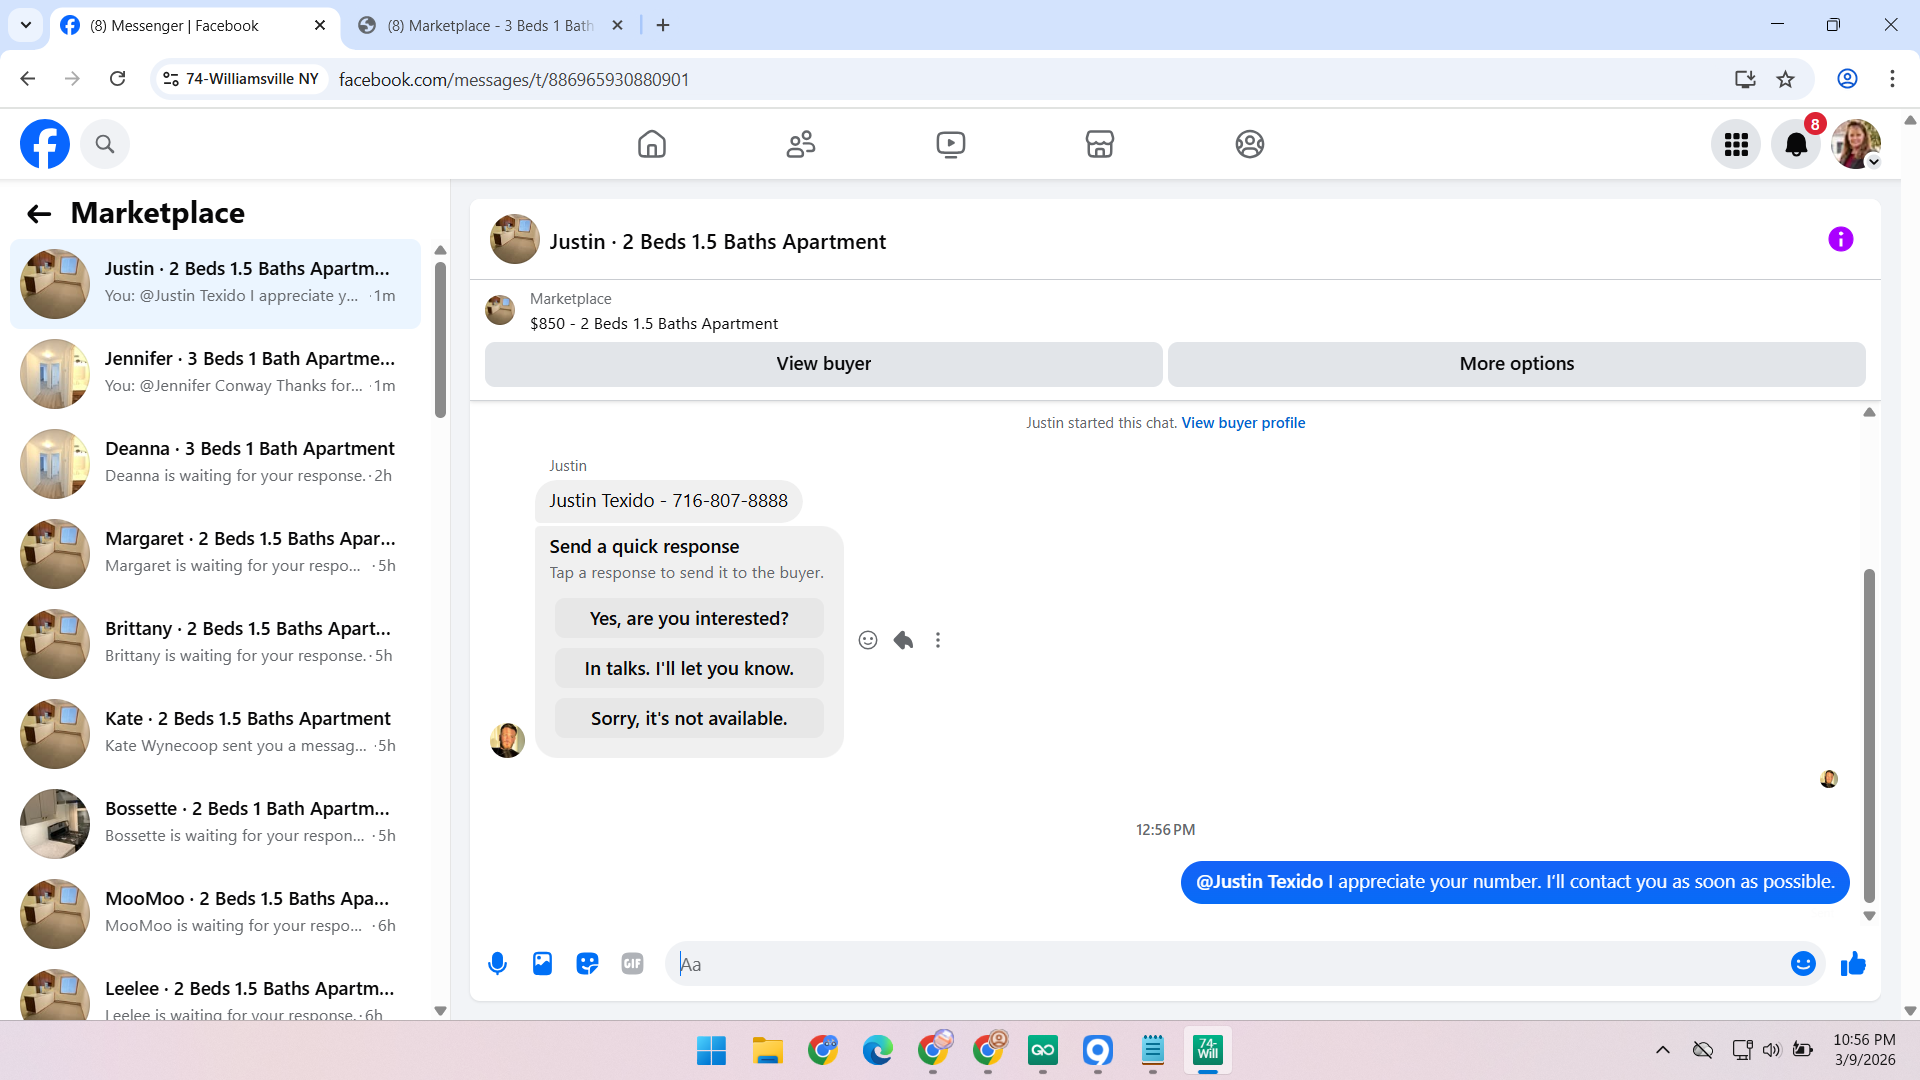1920x1080 pixels.
Task: Open more options dots beside message
Action: [938, 640]
